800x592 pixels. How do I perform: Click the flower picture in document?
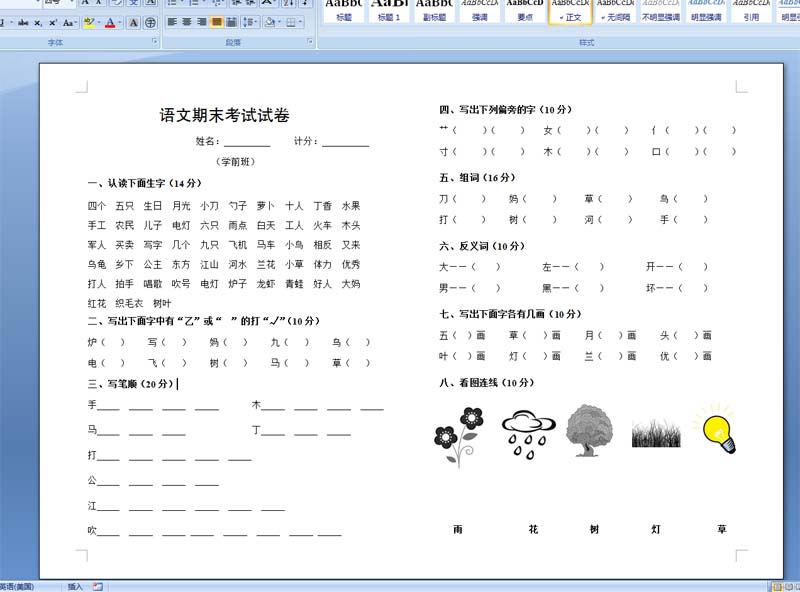(x=459, y=436)
